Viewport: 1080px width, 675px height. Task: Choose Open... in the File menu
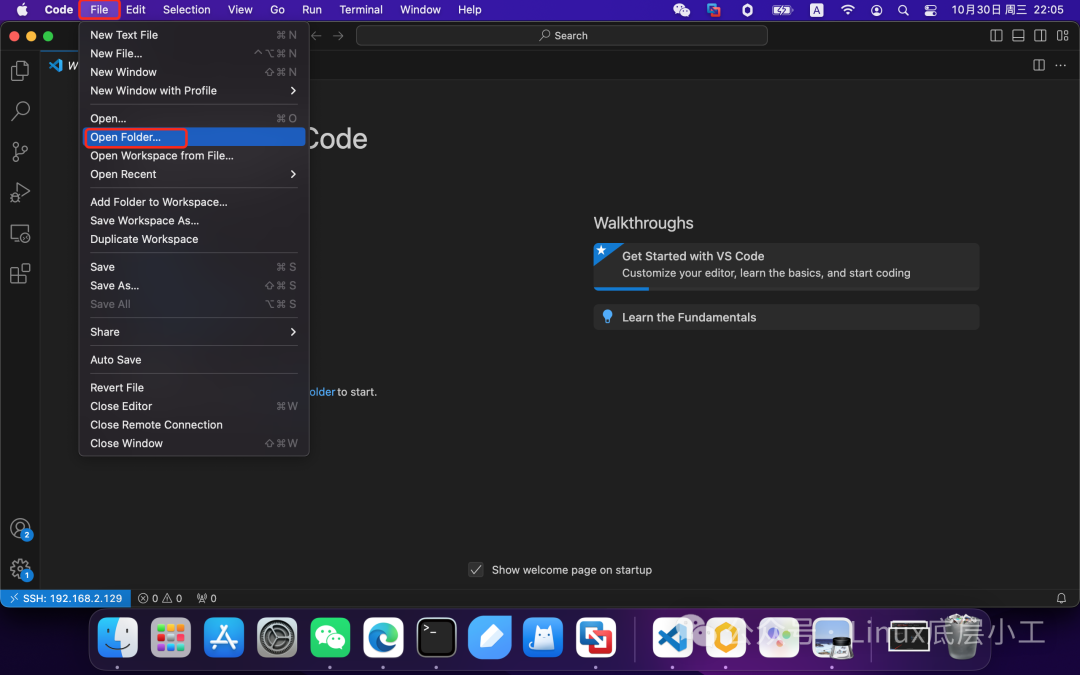coord(194,118)
